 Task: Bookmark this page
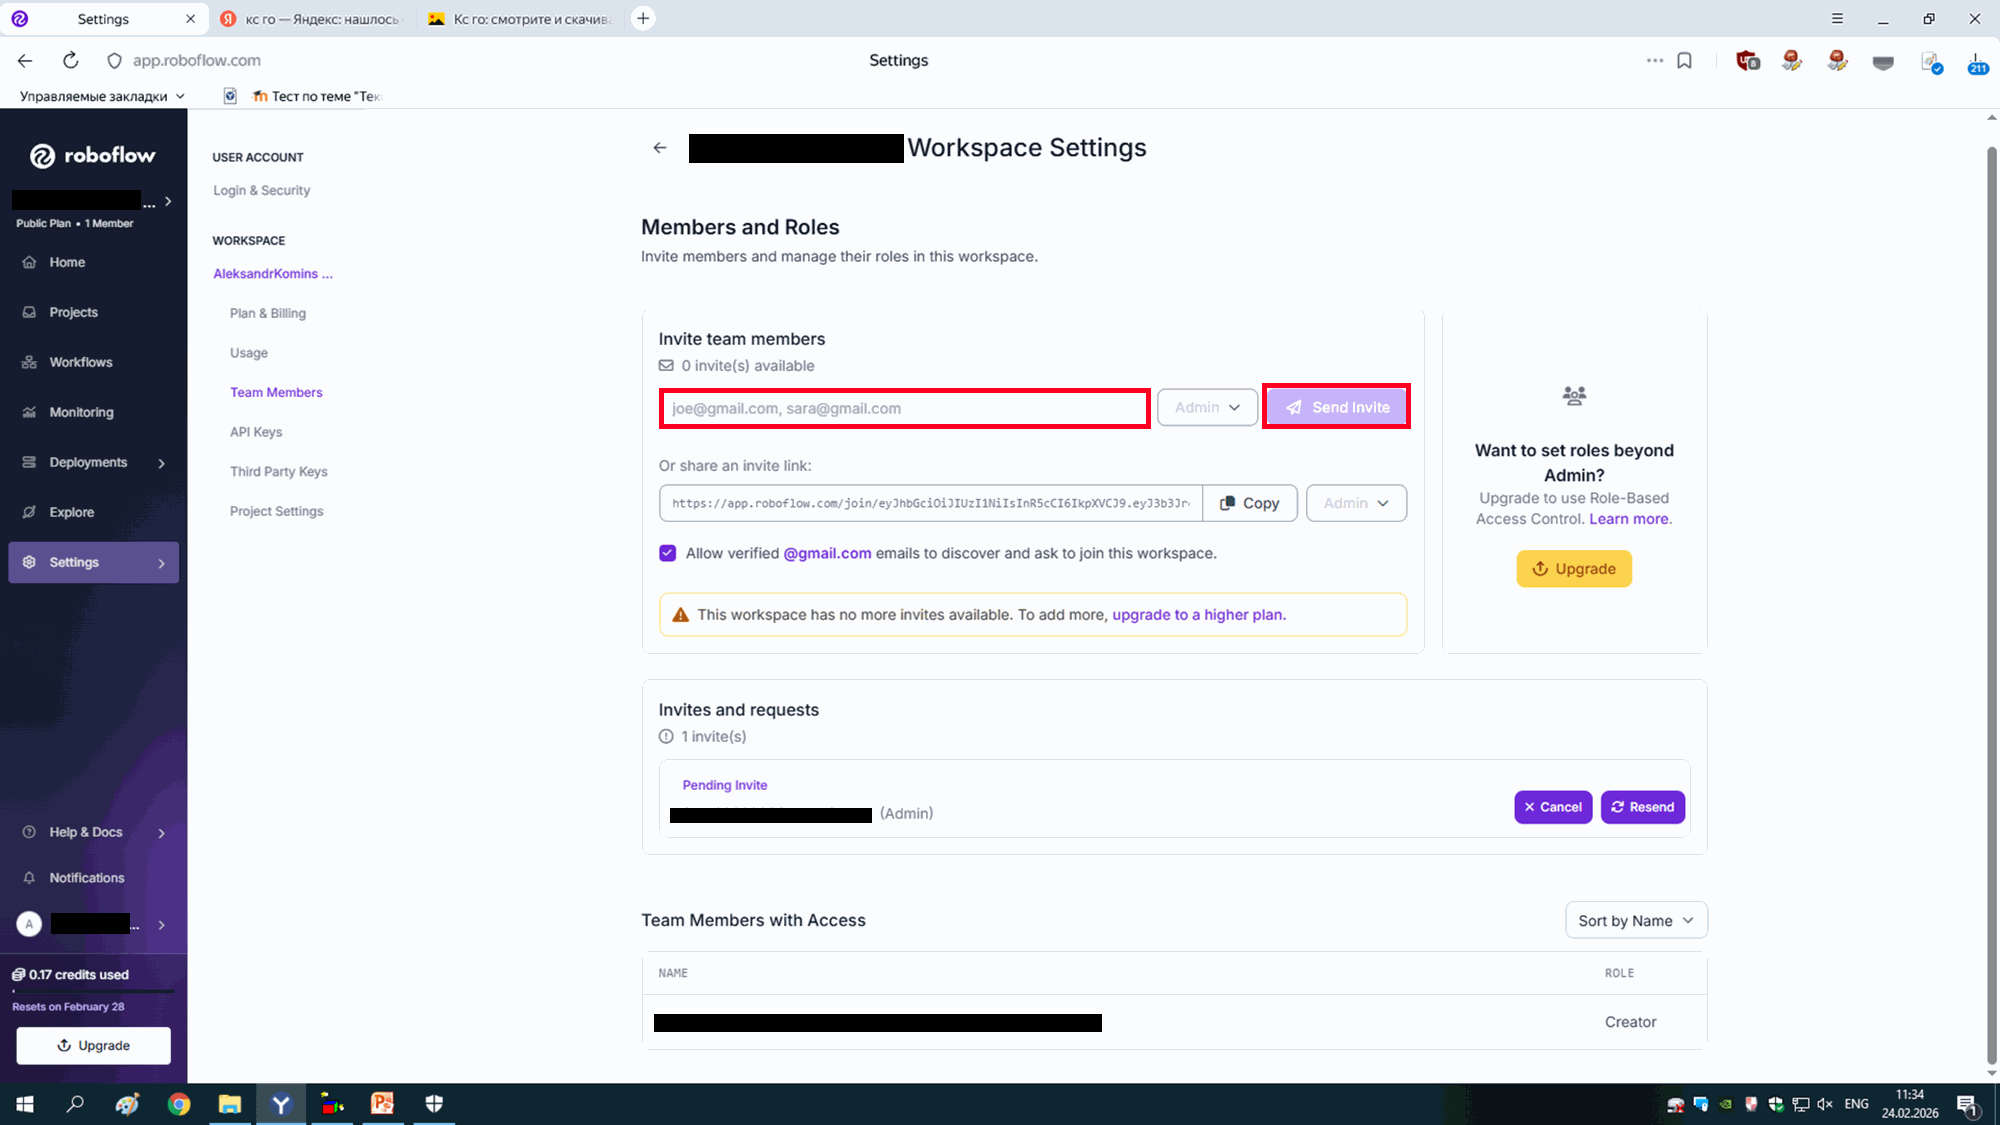[x=1684, y=61]
